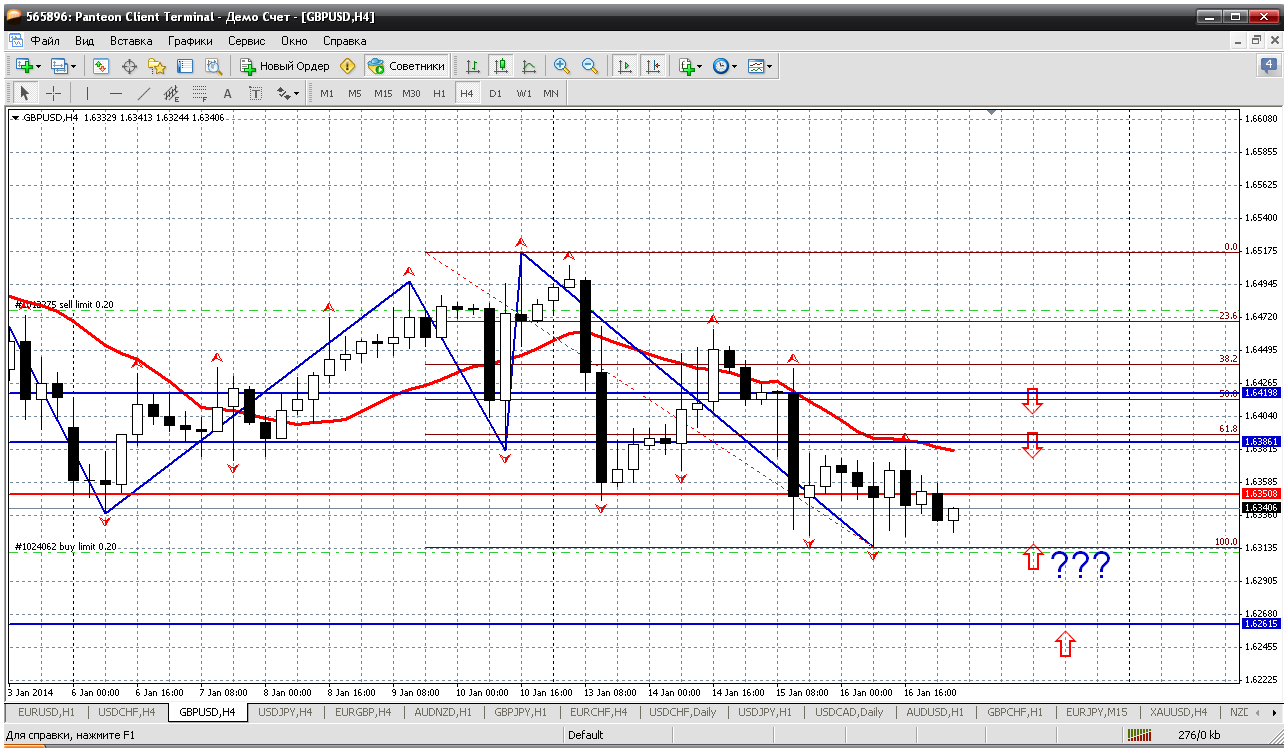
Task: Zoom out of the chart
Action: tap(590, 66)
